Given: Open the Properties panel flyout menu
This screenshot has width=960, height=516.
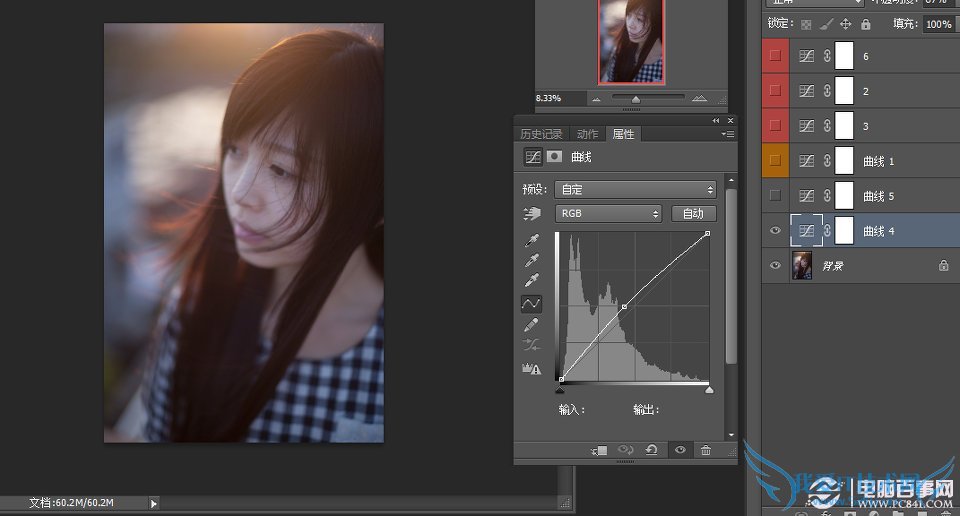Looking at the screenshot, I should tap(728, 134).
